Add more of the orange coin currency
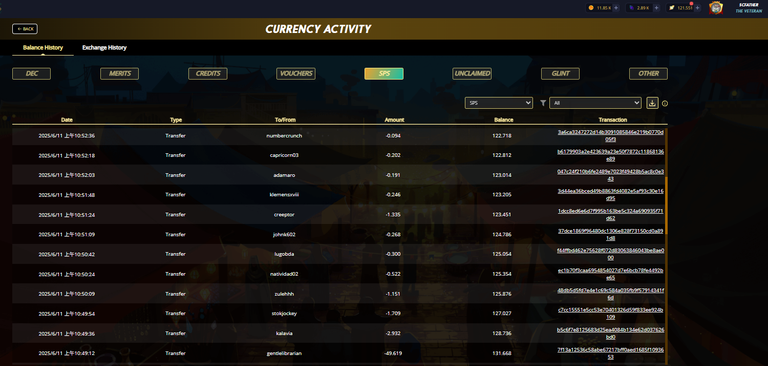 coord(616,8)
